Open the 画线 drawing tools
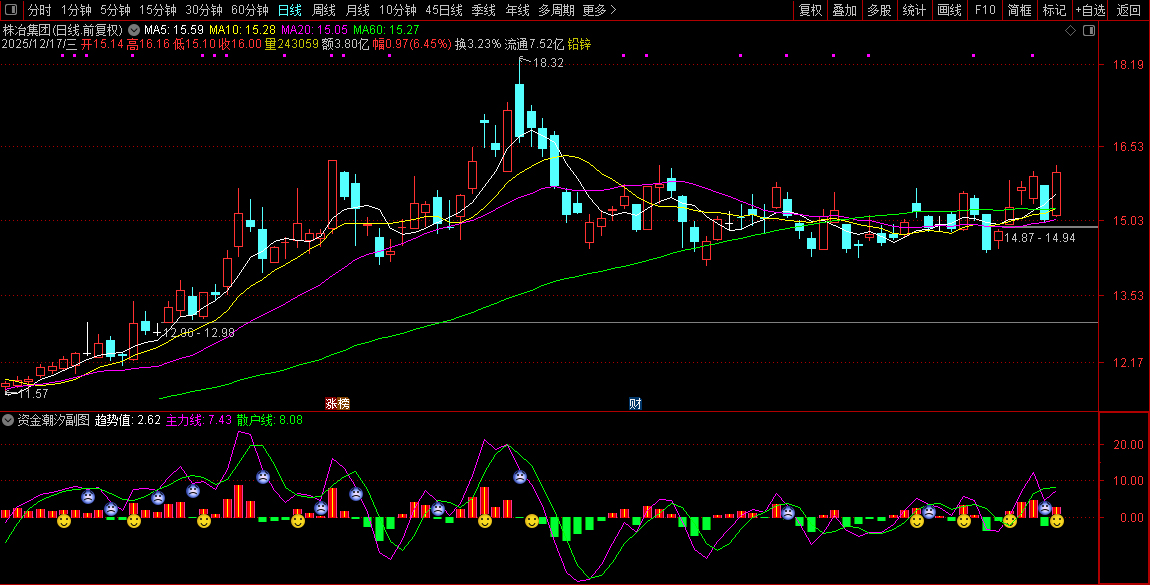This screenshot has width=1150, height=585. click(949, 10)
